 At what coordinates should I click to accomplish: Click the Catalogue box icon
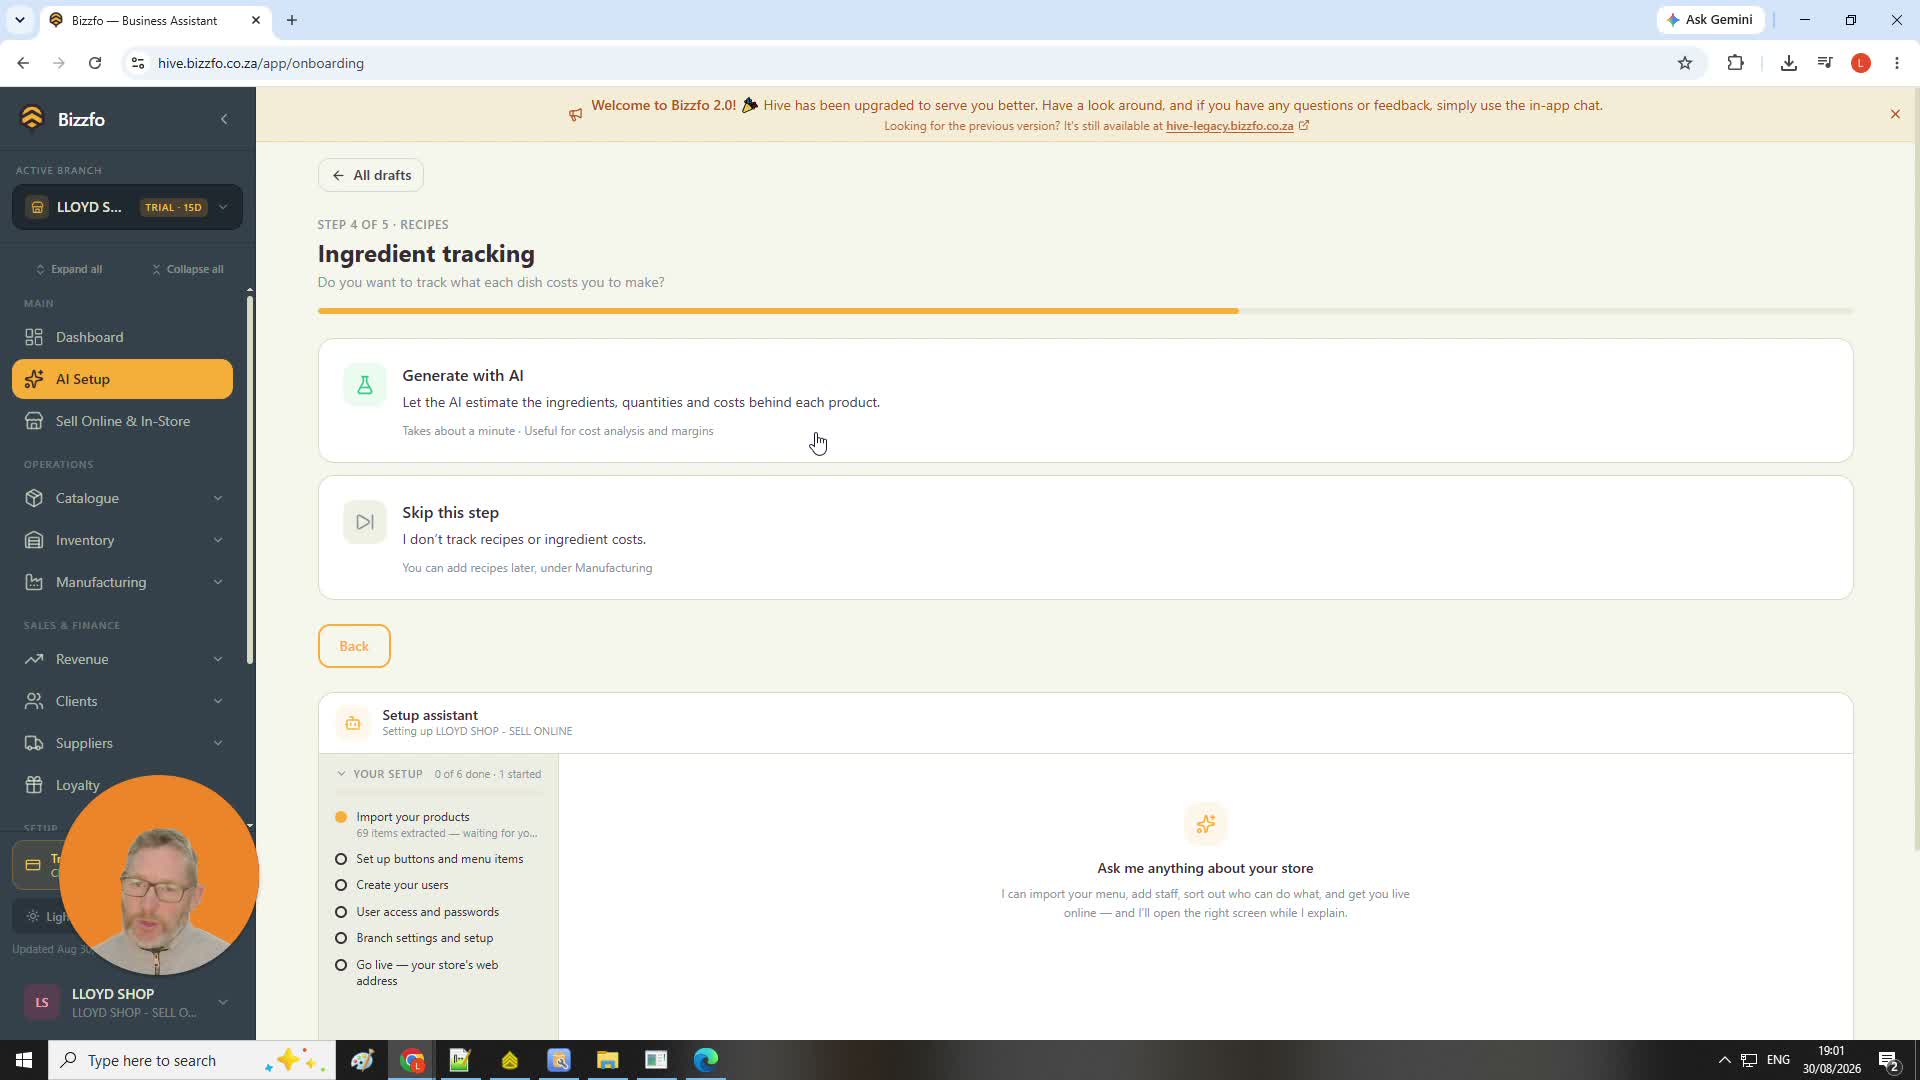click(x=34, y=498)
